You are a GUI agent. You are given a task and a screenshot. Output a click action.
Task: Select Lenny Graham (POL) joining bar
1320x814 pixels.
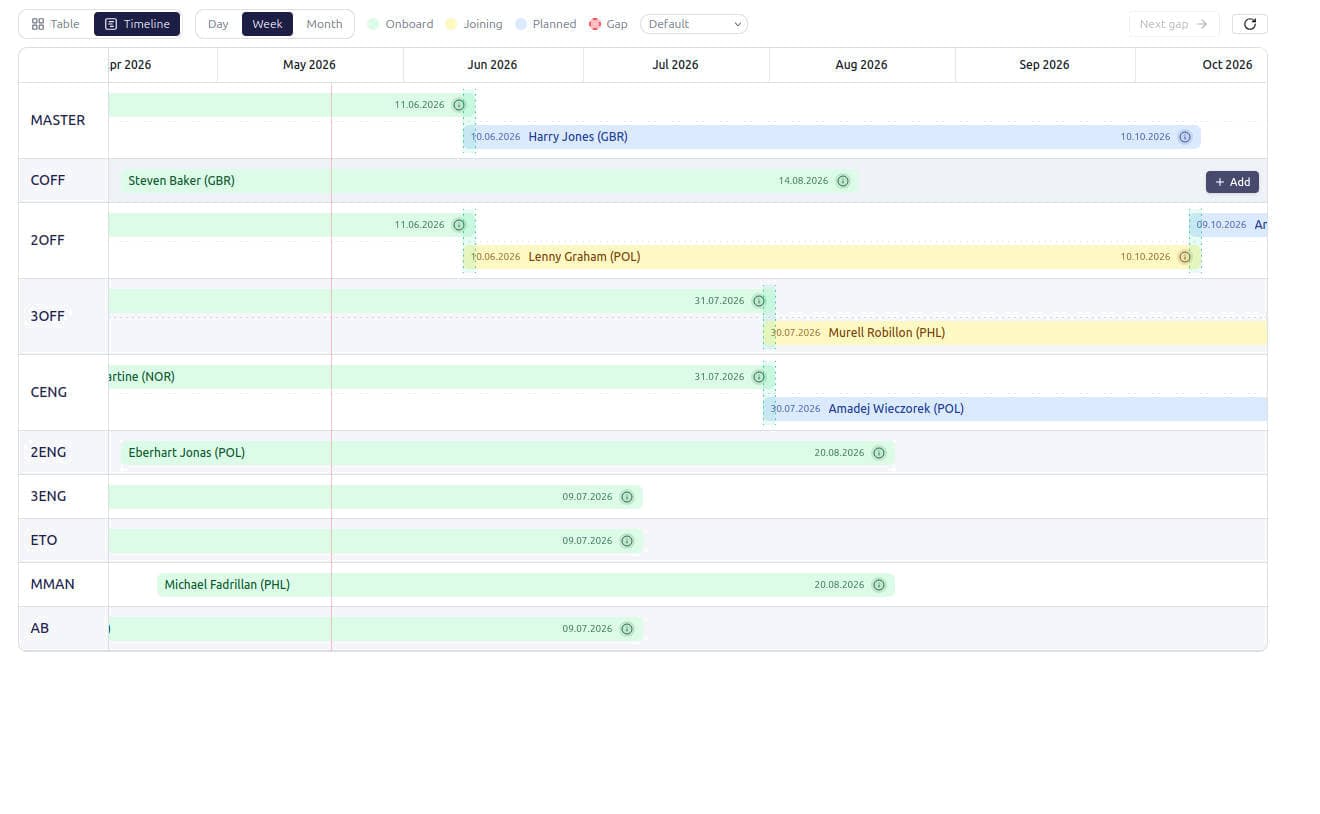pyautogui.click(x=832, y=257)
